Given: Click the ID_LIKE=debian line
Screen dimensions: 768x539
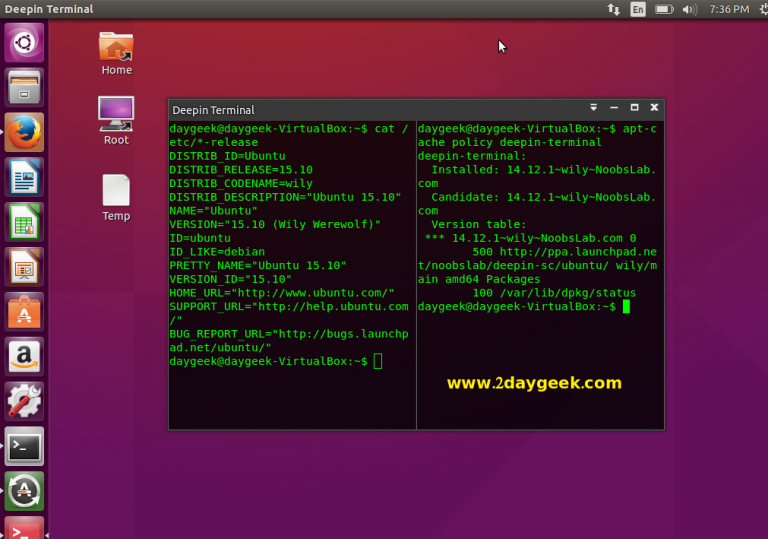Looking at the screenshot, I should (x=217, y=252).
